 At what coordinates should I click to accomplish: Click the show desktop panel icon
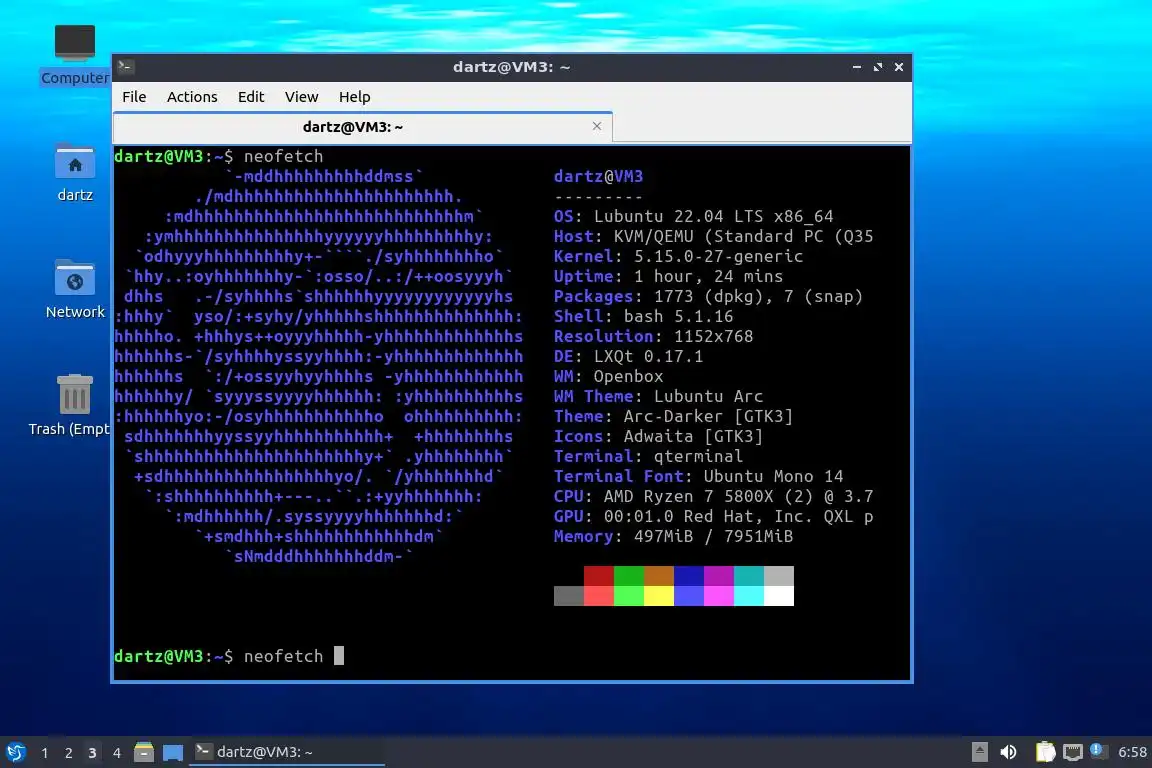(173, 752)
